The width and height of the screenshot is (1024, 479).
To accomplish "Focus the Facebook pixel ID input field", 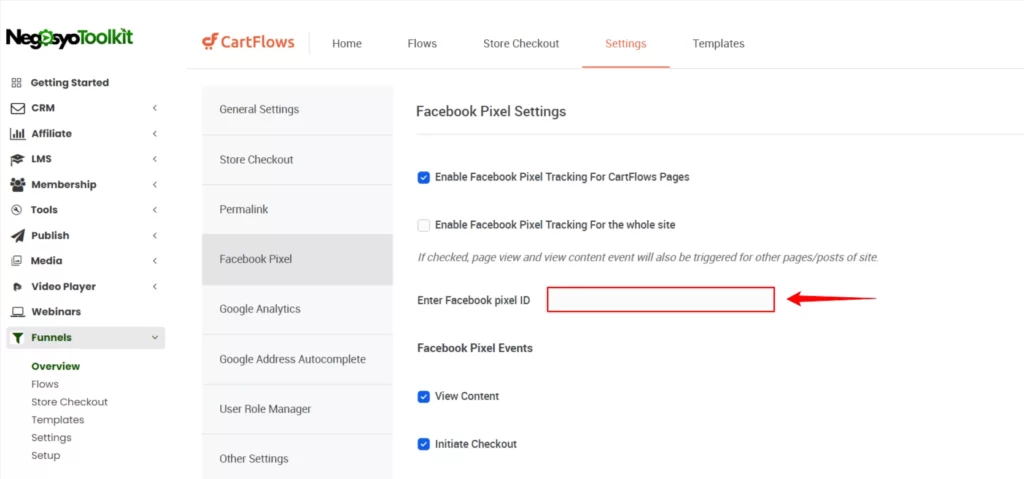I will pos(661,299).
